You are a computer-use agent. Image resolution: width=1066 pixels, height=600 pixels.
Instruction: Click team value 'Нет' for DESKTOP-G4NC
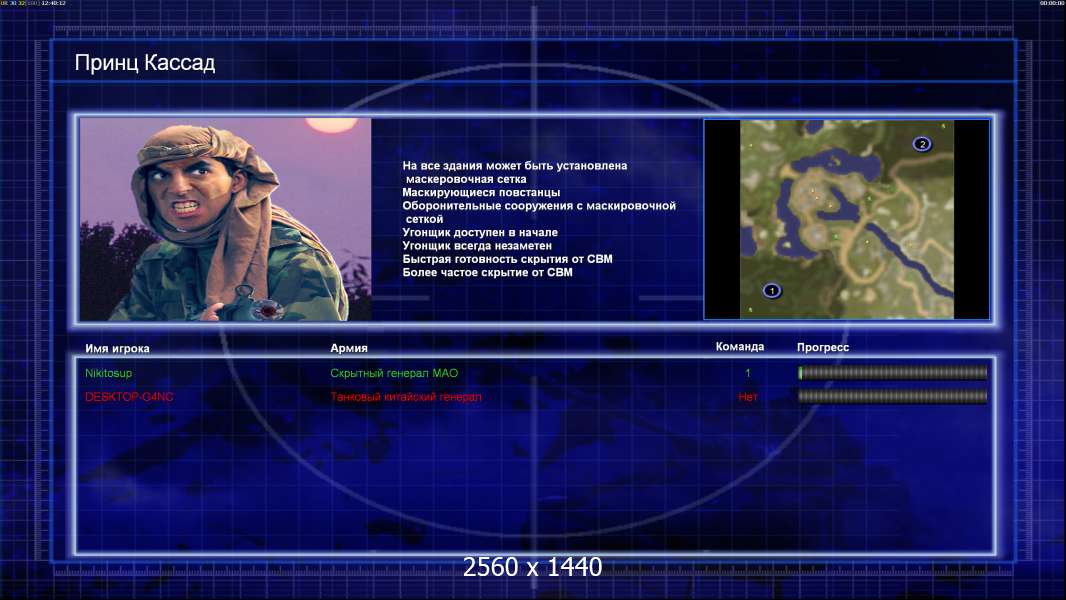click(x=748, y=397)
